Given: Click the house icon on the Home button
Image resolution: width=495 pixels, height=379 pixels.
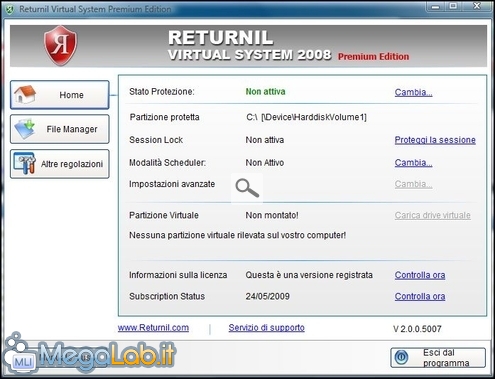Looking at the screenshot, I should pos(25,94).
